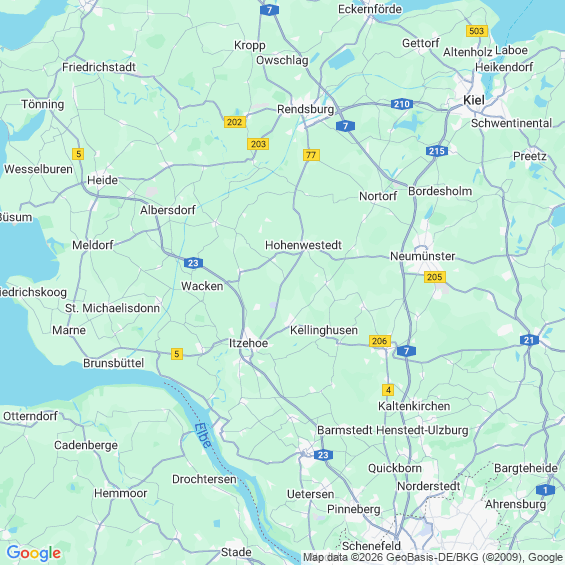Click the A215 highway shield
Screen dimensions: 565x565
click(437, 151)
